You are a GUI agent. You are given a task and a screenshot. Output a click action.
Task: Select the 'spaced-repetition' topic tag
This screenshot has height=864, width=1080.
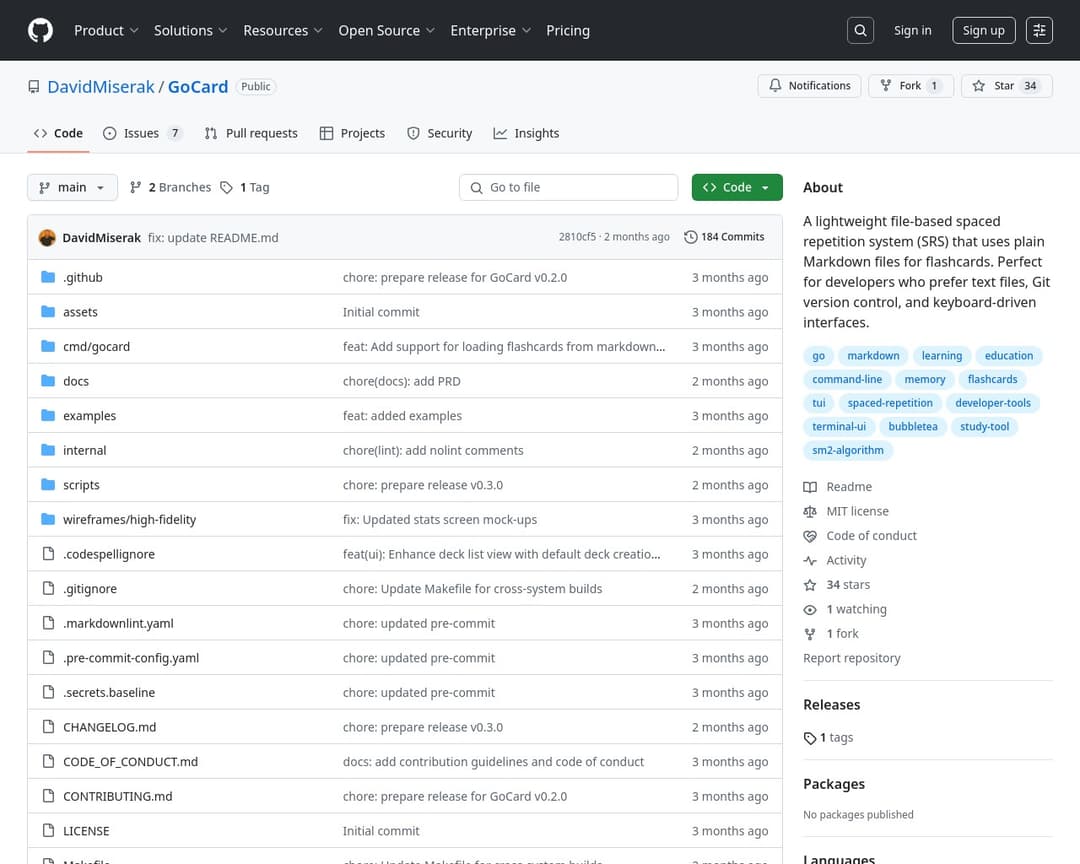pyautogui.click(x=890, y=403)
